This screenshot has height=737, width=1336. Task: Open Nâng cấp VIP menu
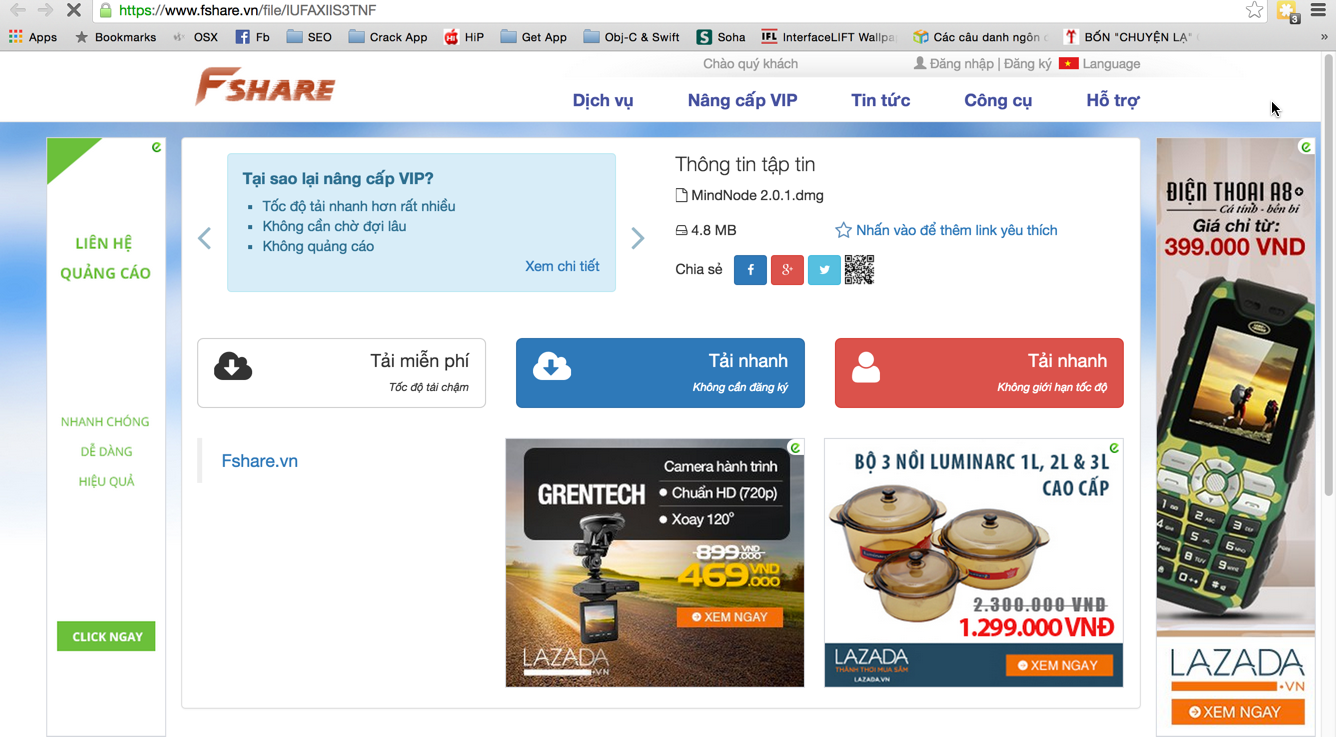point(742,100)
